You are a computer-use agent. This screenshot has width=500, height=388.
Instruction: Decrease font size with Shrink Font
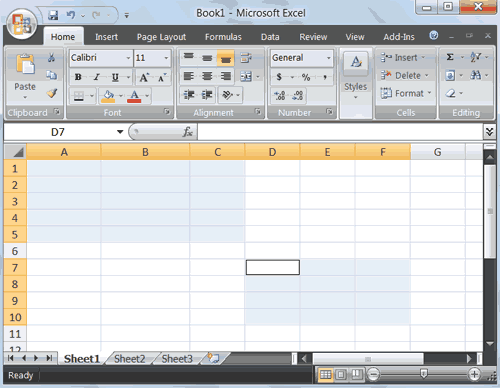point(162,78)
